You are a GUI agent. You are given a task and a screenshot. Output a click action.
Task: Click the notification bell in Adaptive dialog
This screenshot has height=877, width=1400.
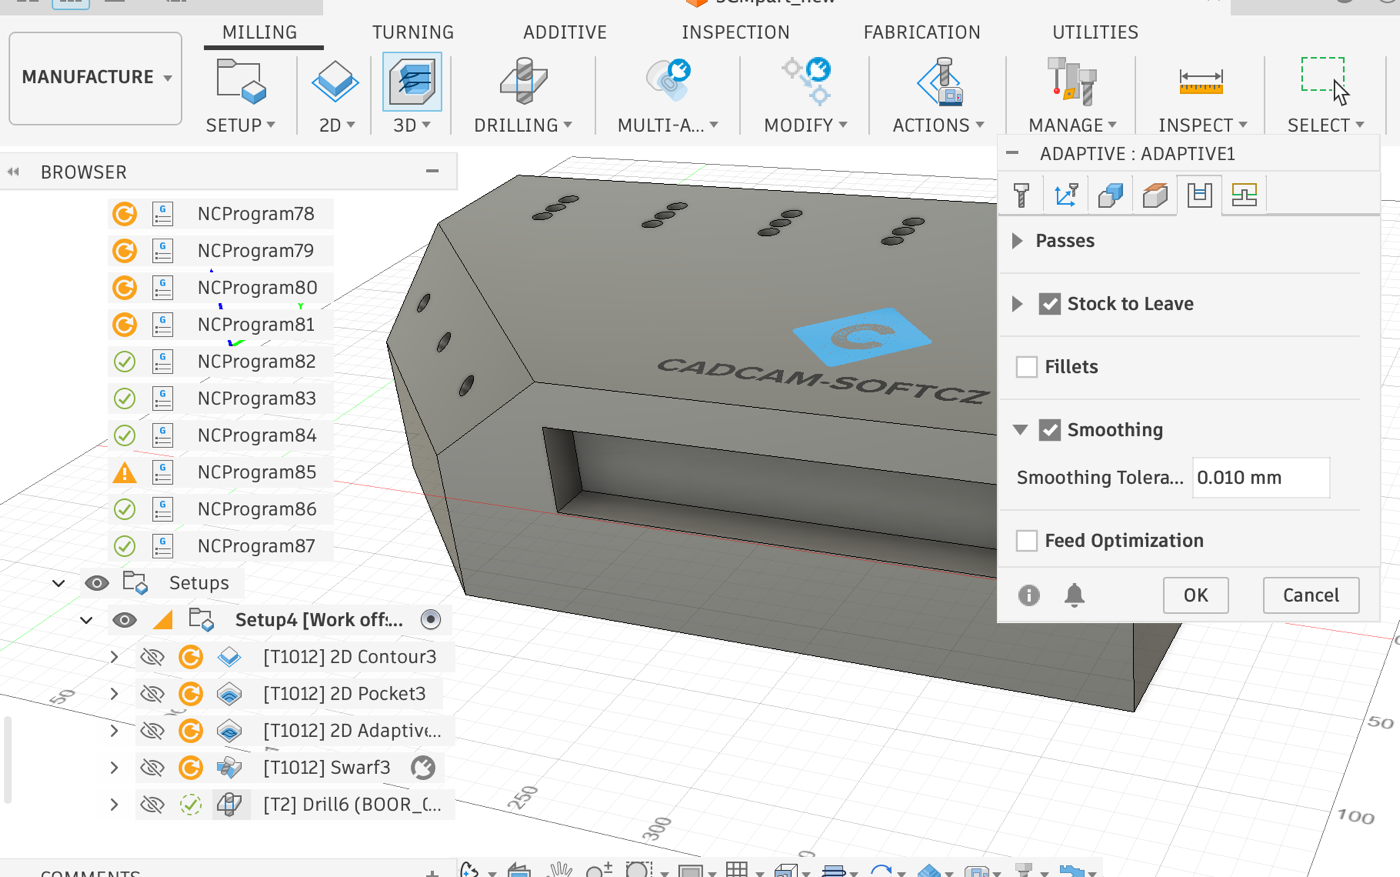click(x=1074, y=595)
